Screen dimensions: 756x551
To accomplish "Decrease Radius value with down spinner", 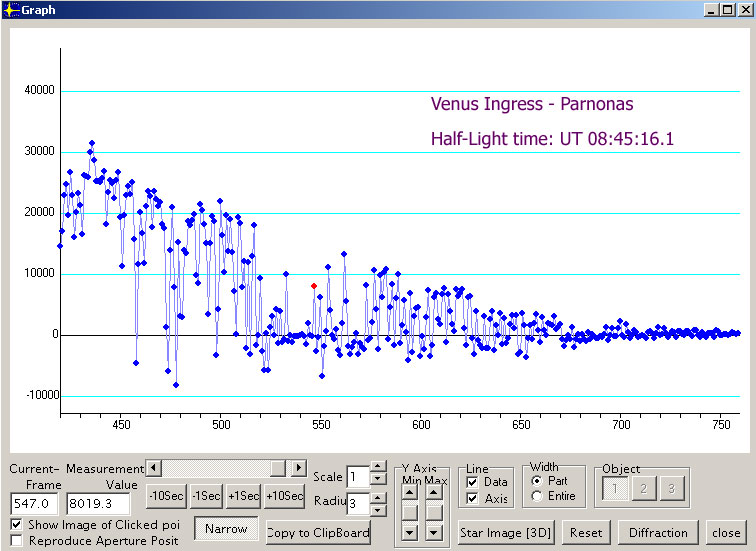I will pos(377,507).
